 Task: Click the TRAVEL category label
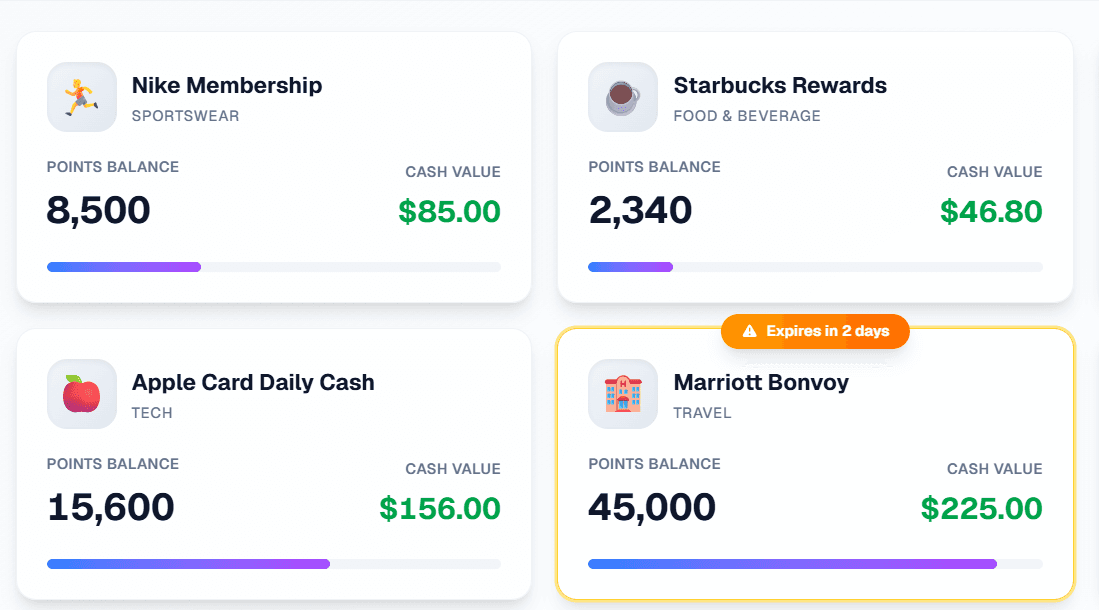(x=703, y=413)
